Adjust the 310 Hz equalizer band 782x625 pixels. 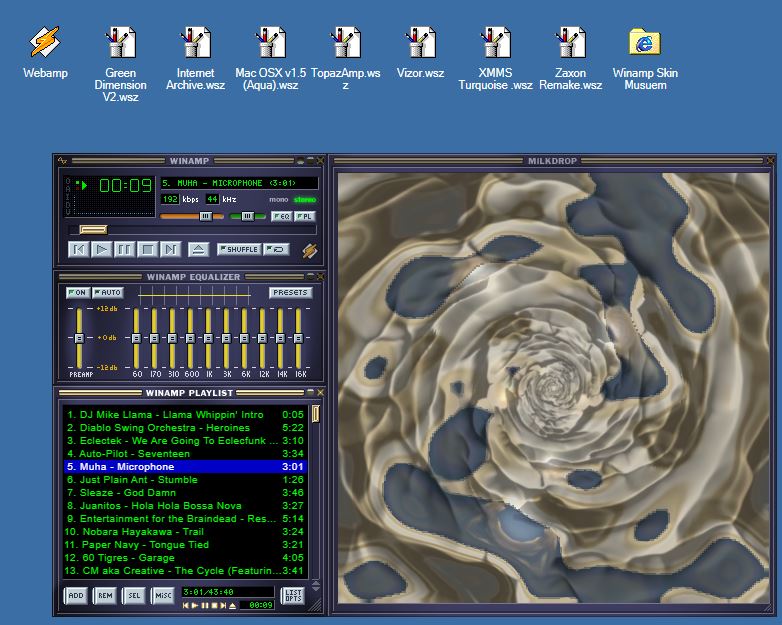click(x=172, y=338)
